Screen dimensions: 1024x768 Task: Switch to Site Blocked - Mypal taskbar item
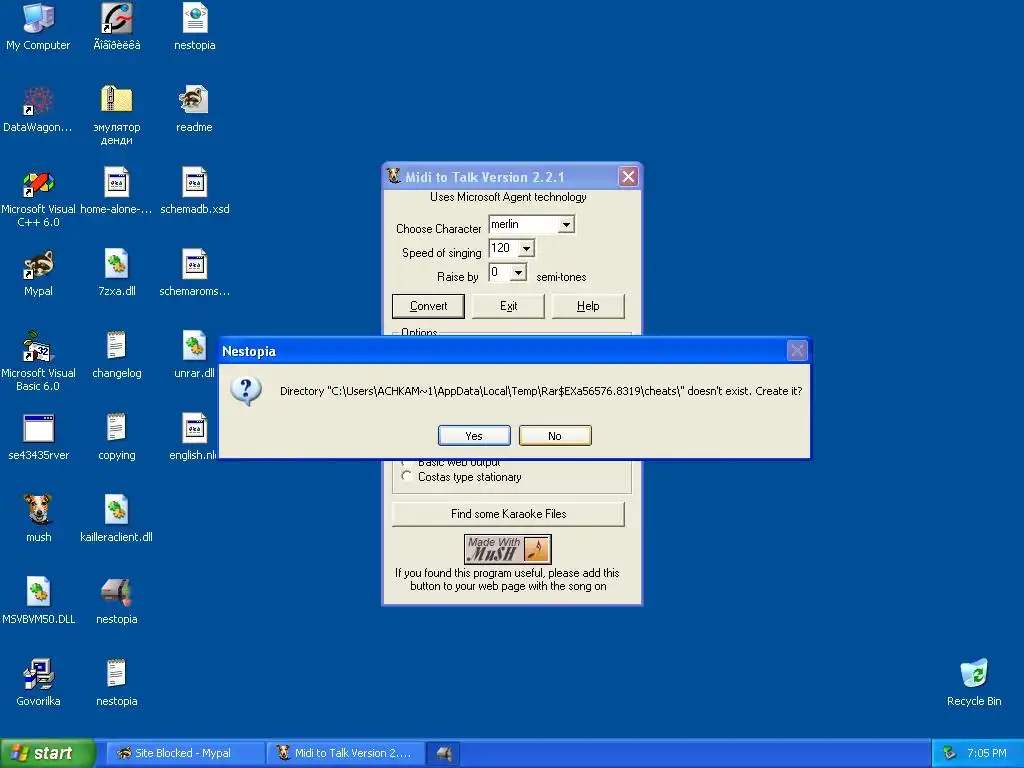[x=185, y=753]
